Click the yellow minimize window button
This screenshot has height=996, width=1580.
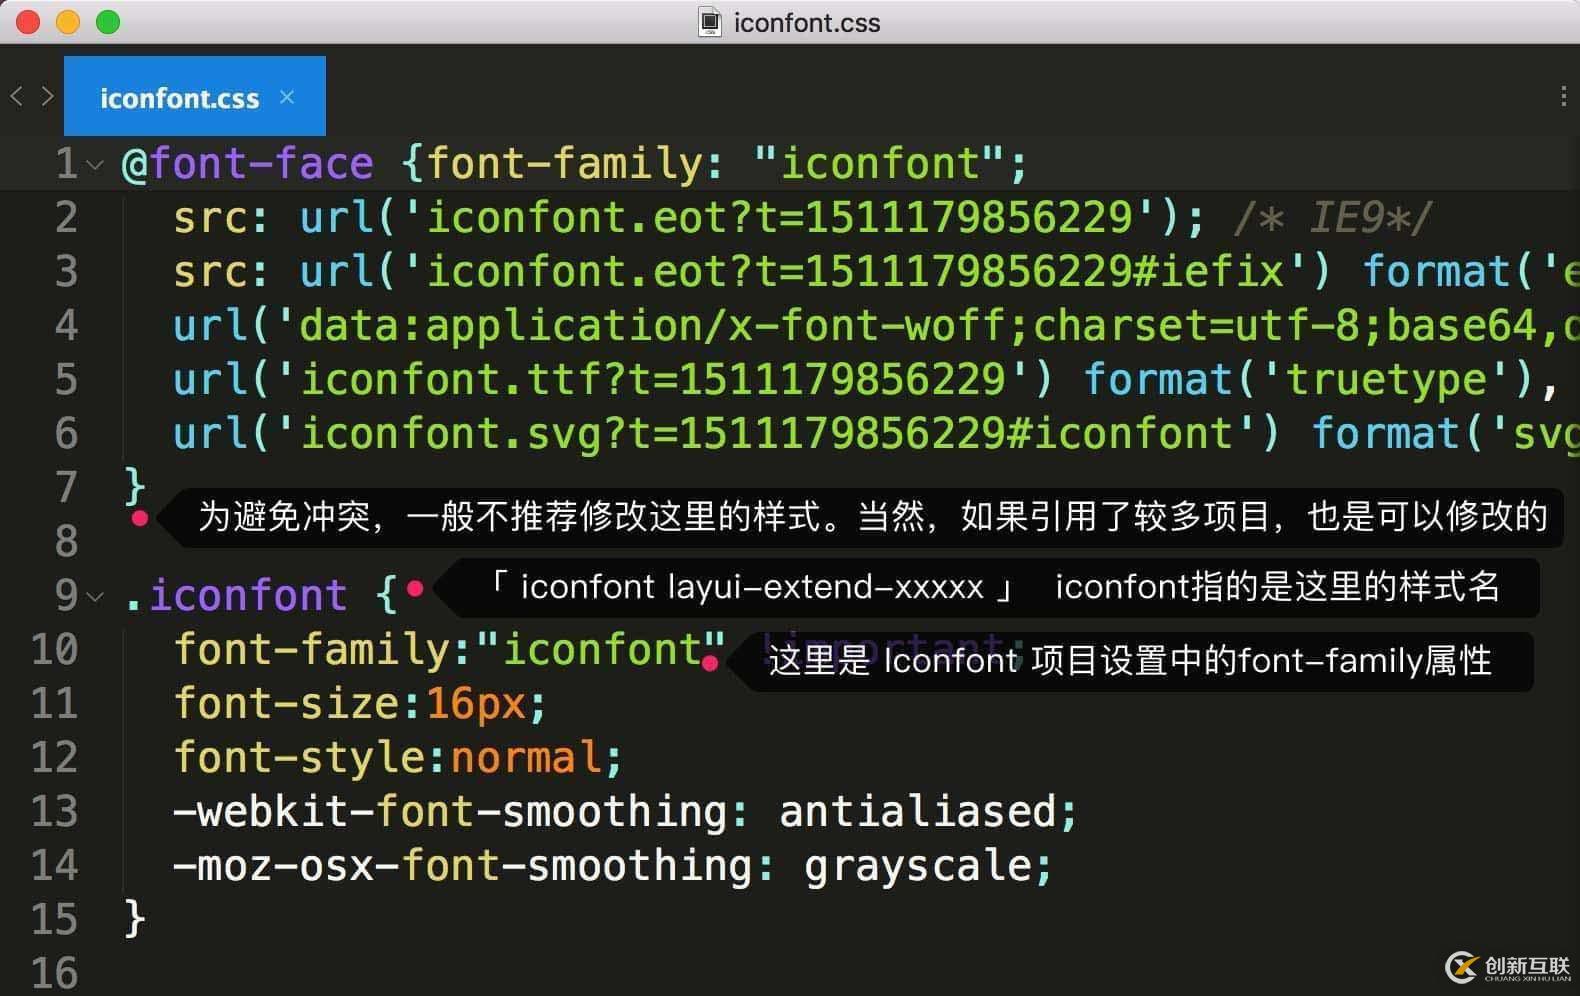pyautogui.click(x=68, y=22)
